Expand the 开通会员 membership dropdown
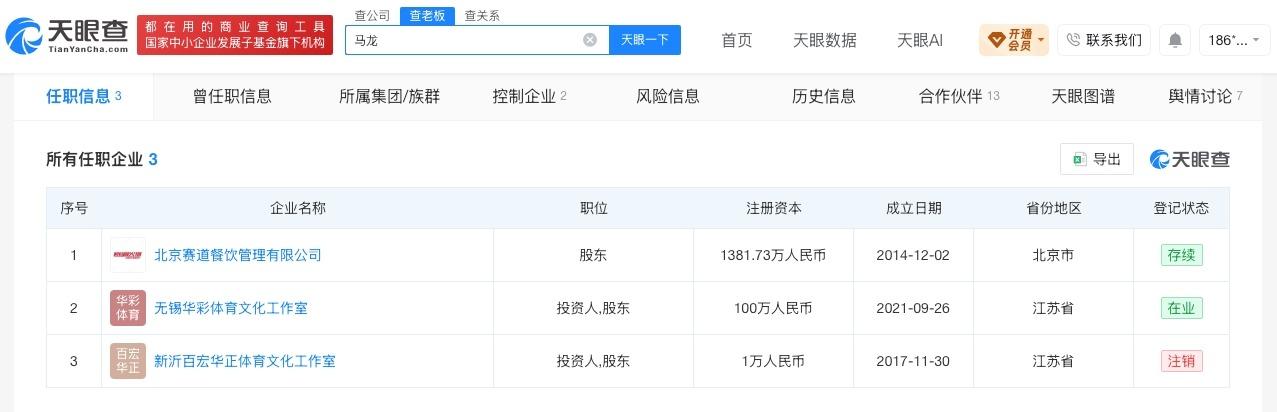Viewport: 1277px width, 412px height. [x=1016, y=40]
